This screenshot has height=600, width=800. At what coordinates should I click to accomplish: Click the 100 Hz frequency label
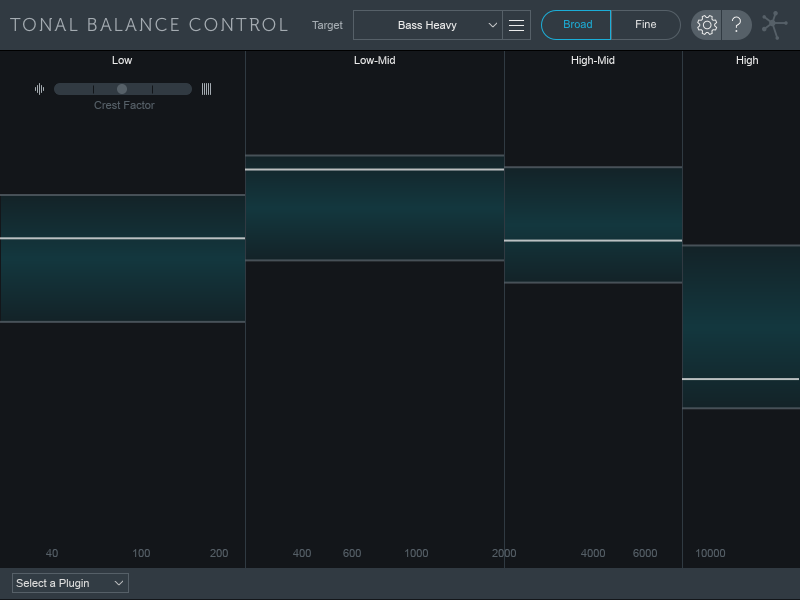click(x=141, y=553)
